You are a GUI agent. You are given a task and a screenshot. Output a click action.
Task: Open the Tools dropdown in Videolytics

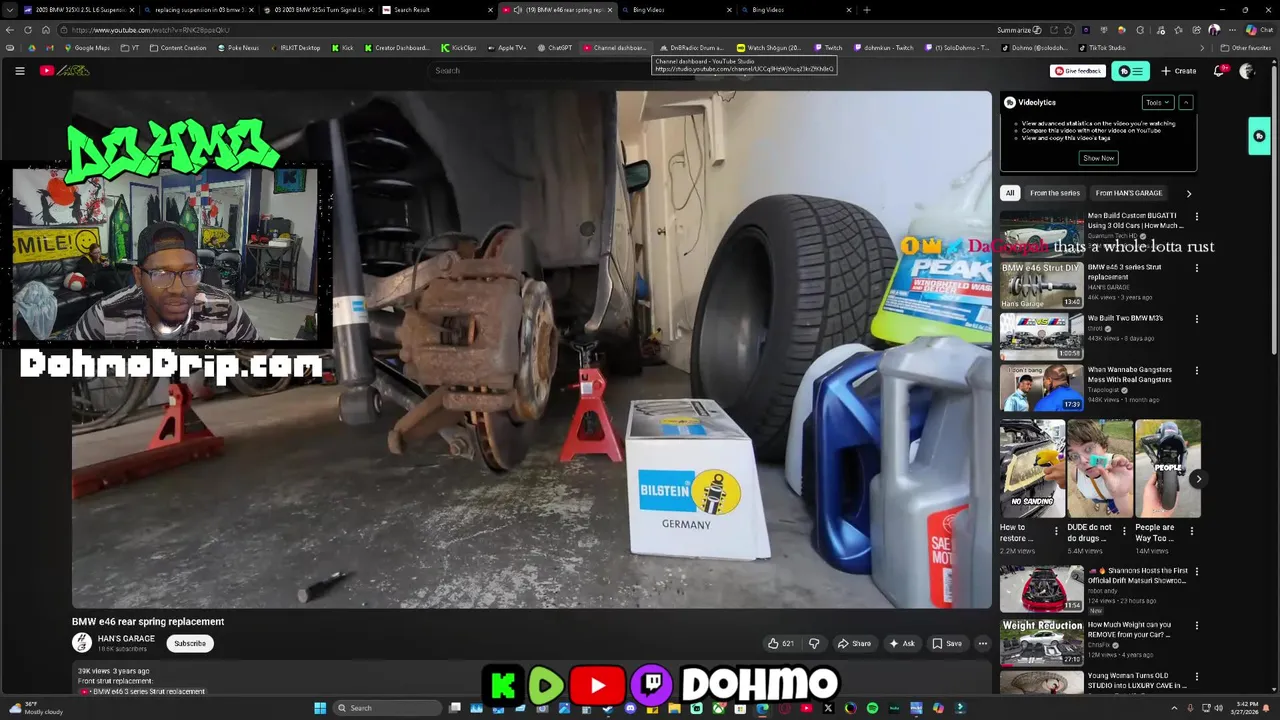[1157, 102]
